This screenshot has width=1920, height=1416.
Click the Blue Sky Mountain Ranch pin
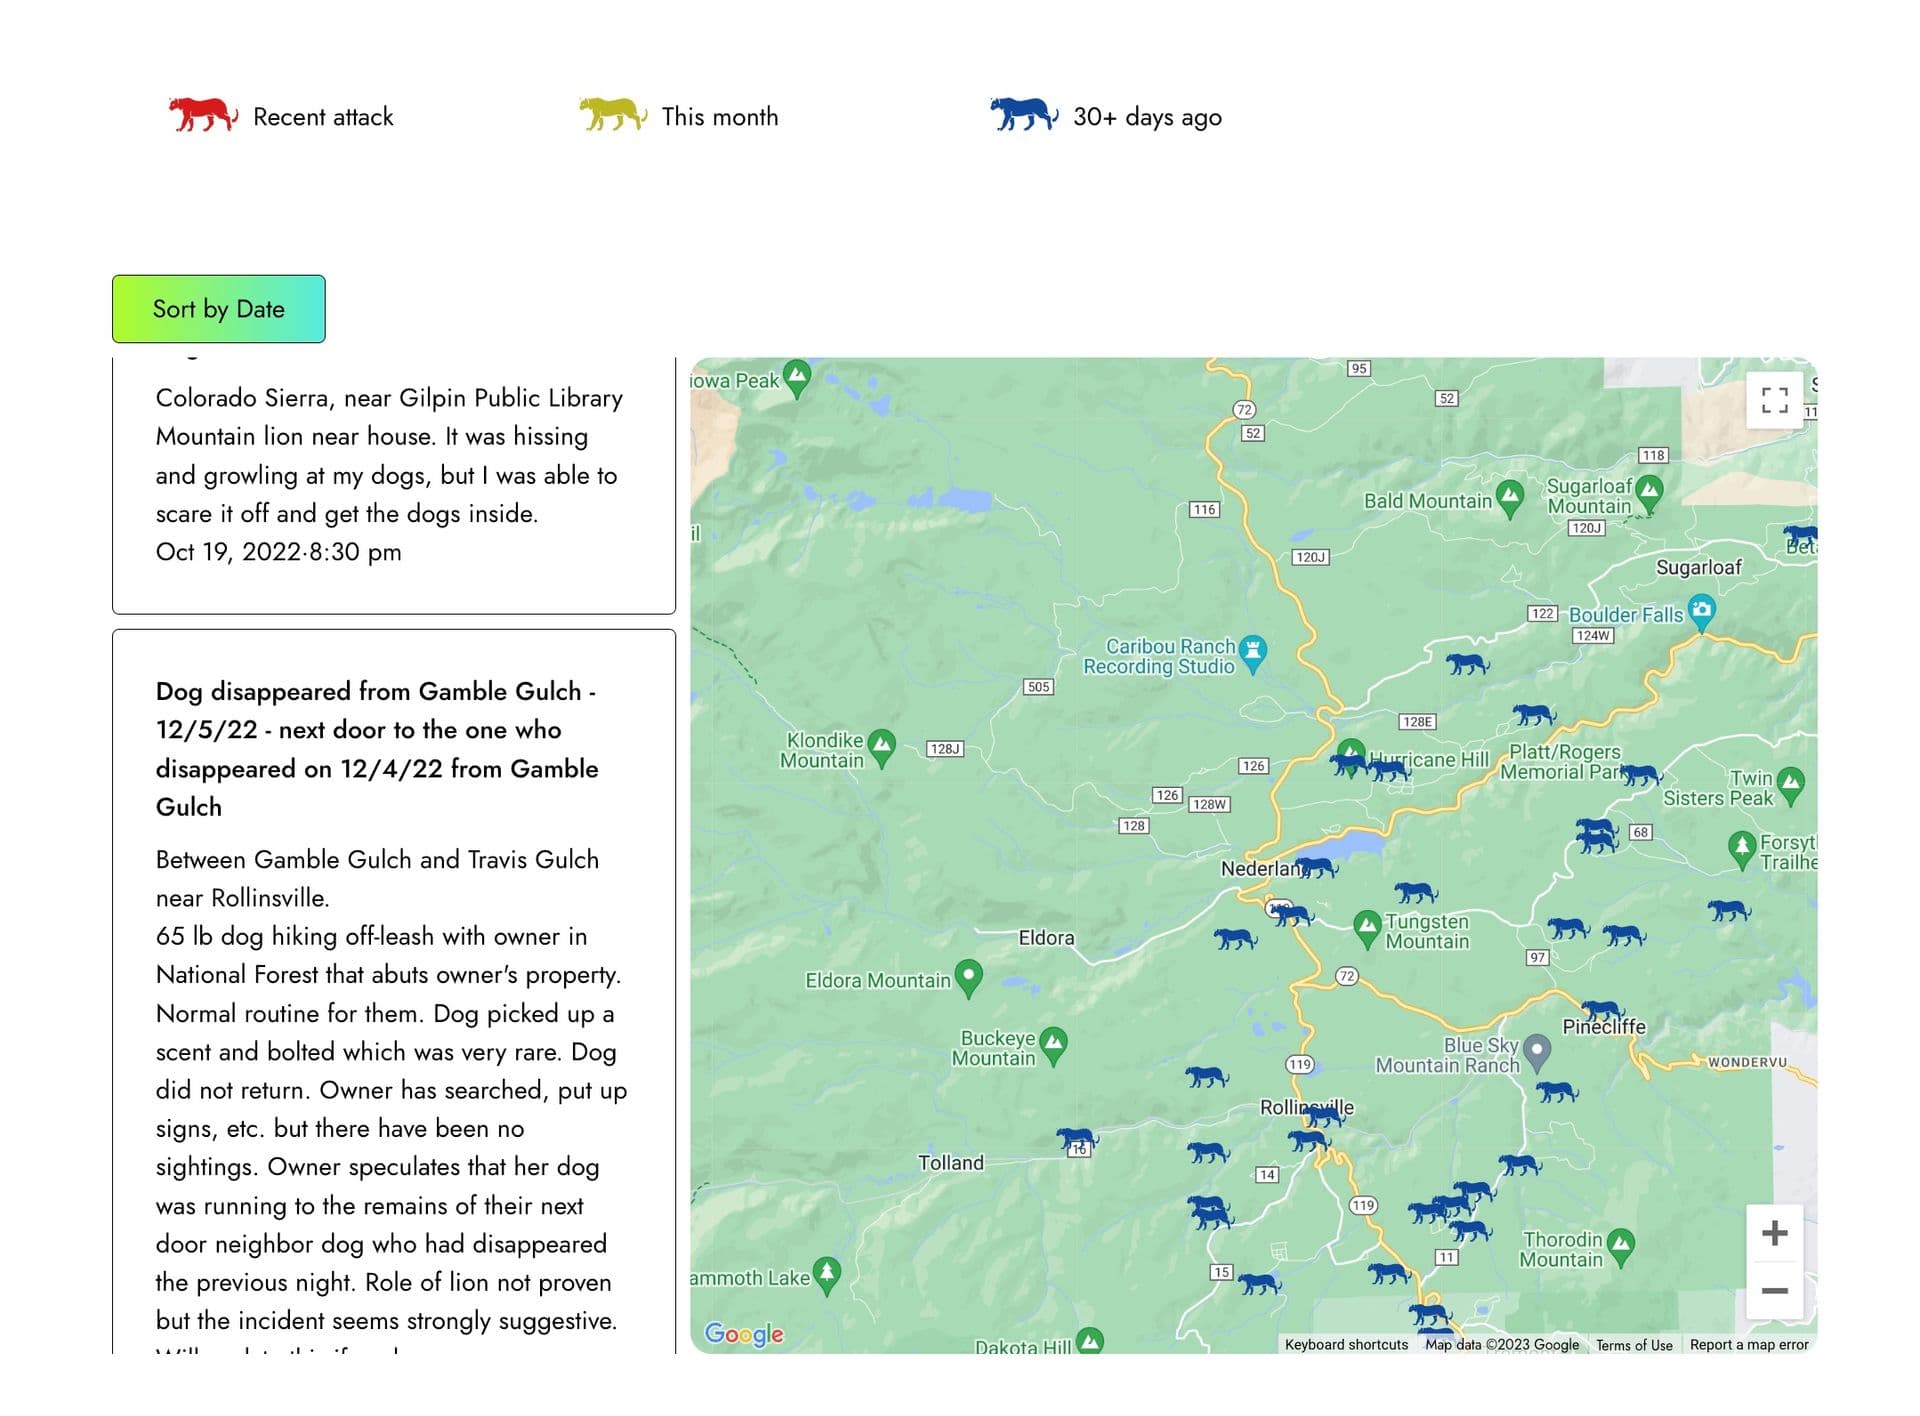[1537, 1050]
